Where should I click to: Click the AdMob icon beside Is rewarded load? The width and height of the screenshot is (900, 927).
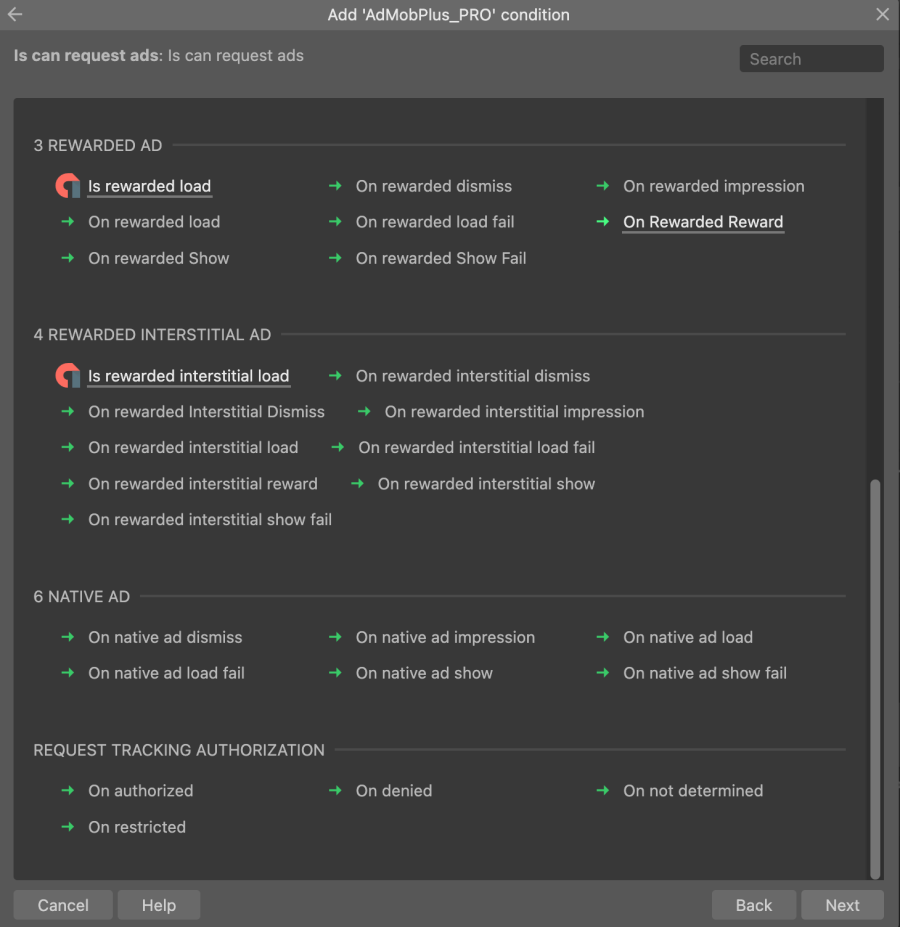tap(66, 185)
